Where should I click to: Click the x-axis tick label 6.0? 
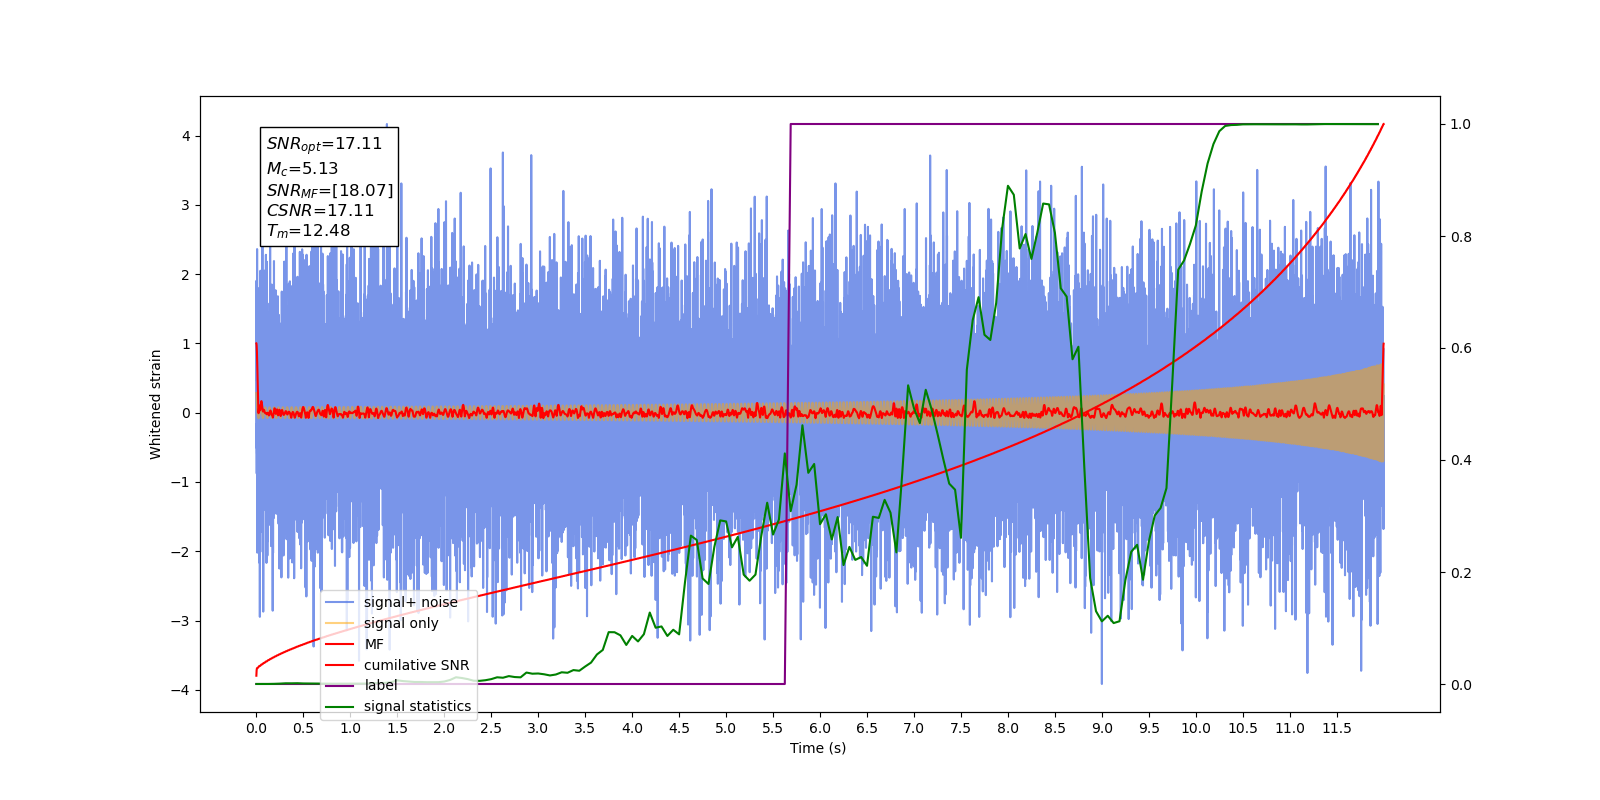point(820,728)
